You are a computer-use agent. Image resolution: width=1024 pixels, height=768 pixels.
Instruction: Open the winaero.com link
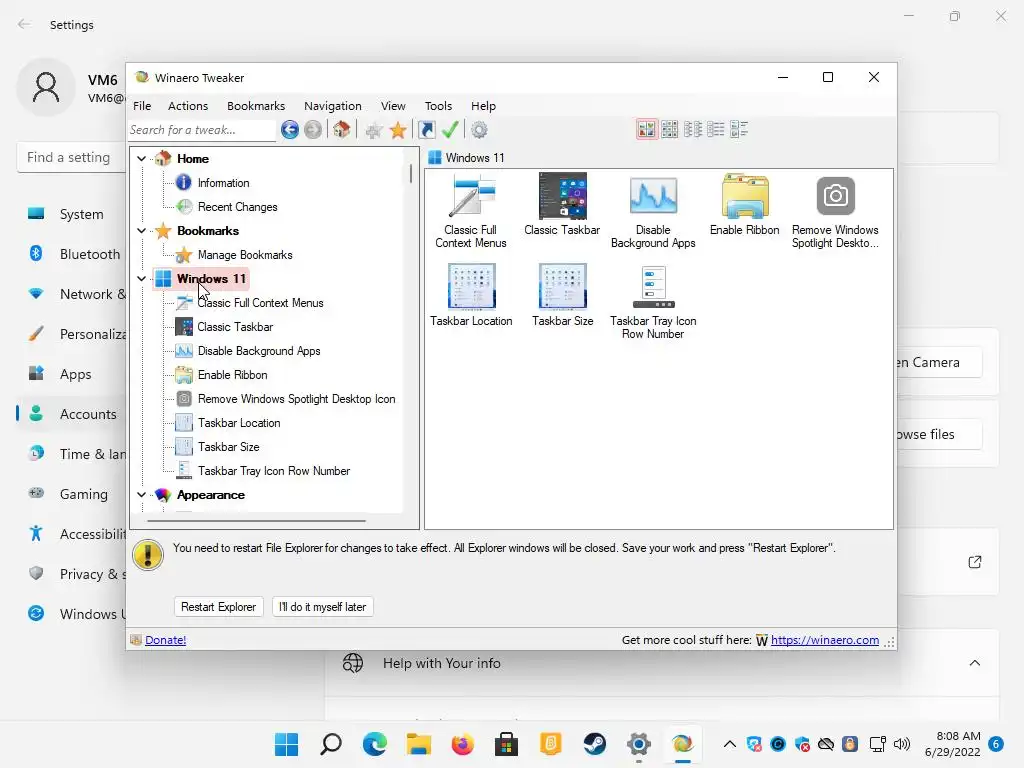pyautogui.click(x=825, y=640)
